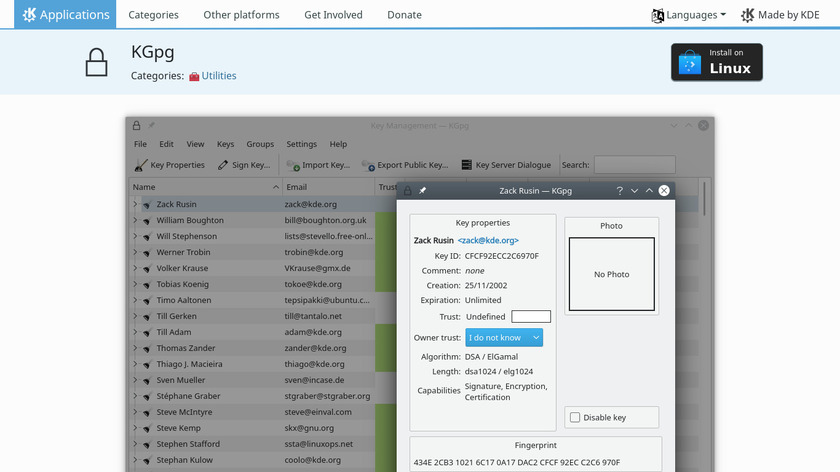The height and width of the screenshot is (472, 840).
Task: Sort by the Name column header
Action: click(206, 187)
